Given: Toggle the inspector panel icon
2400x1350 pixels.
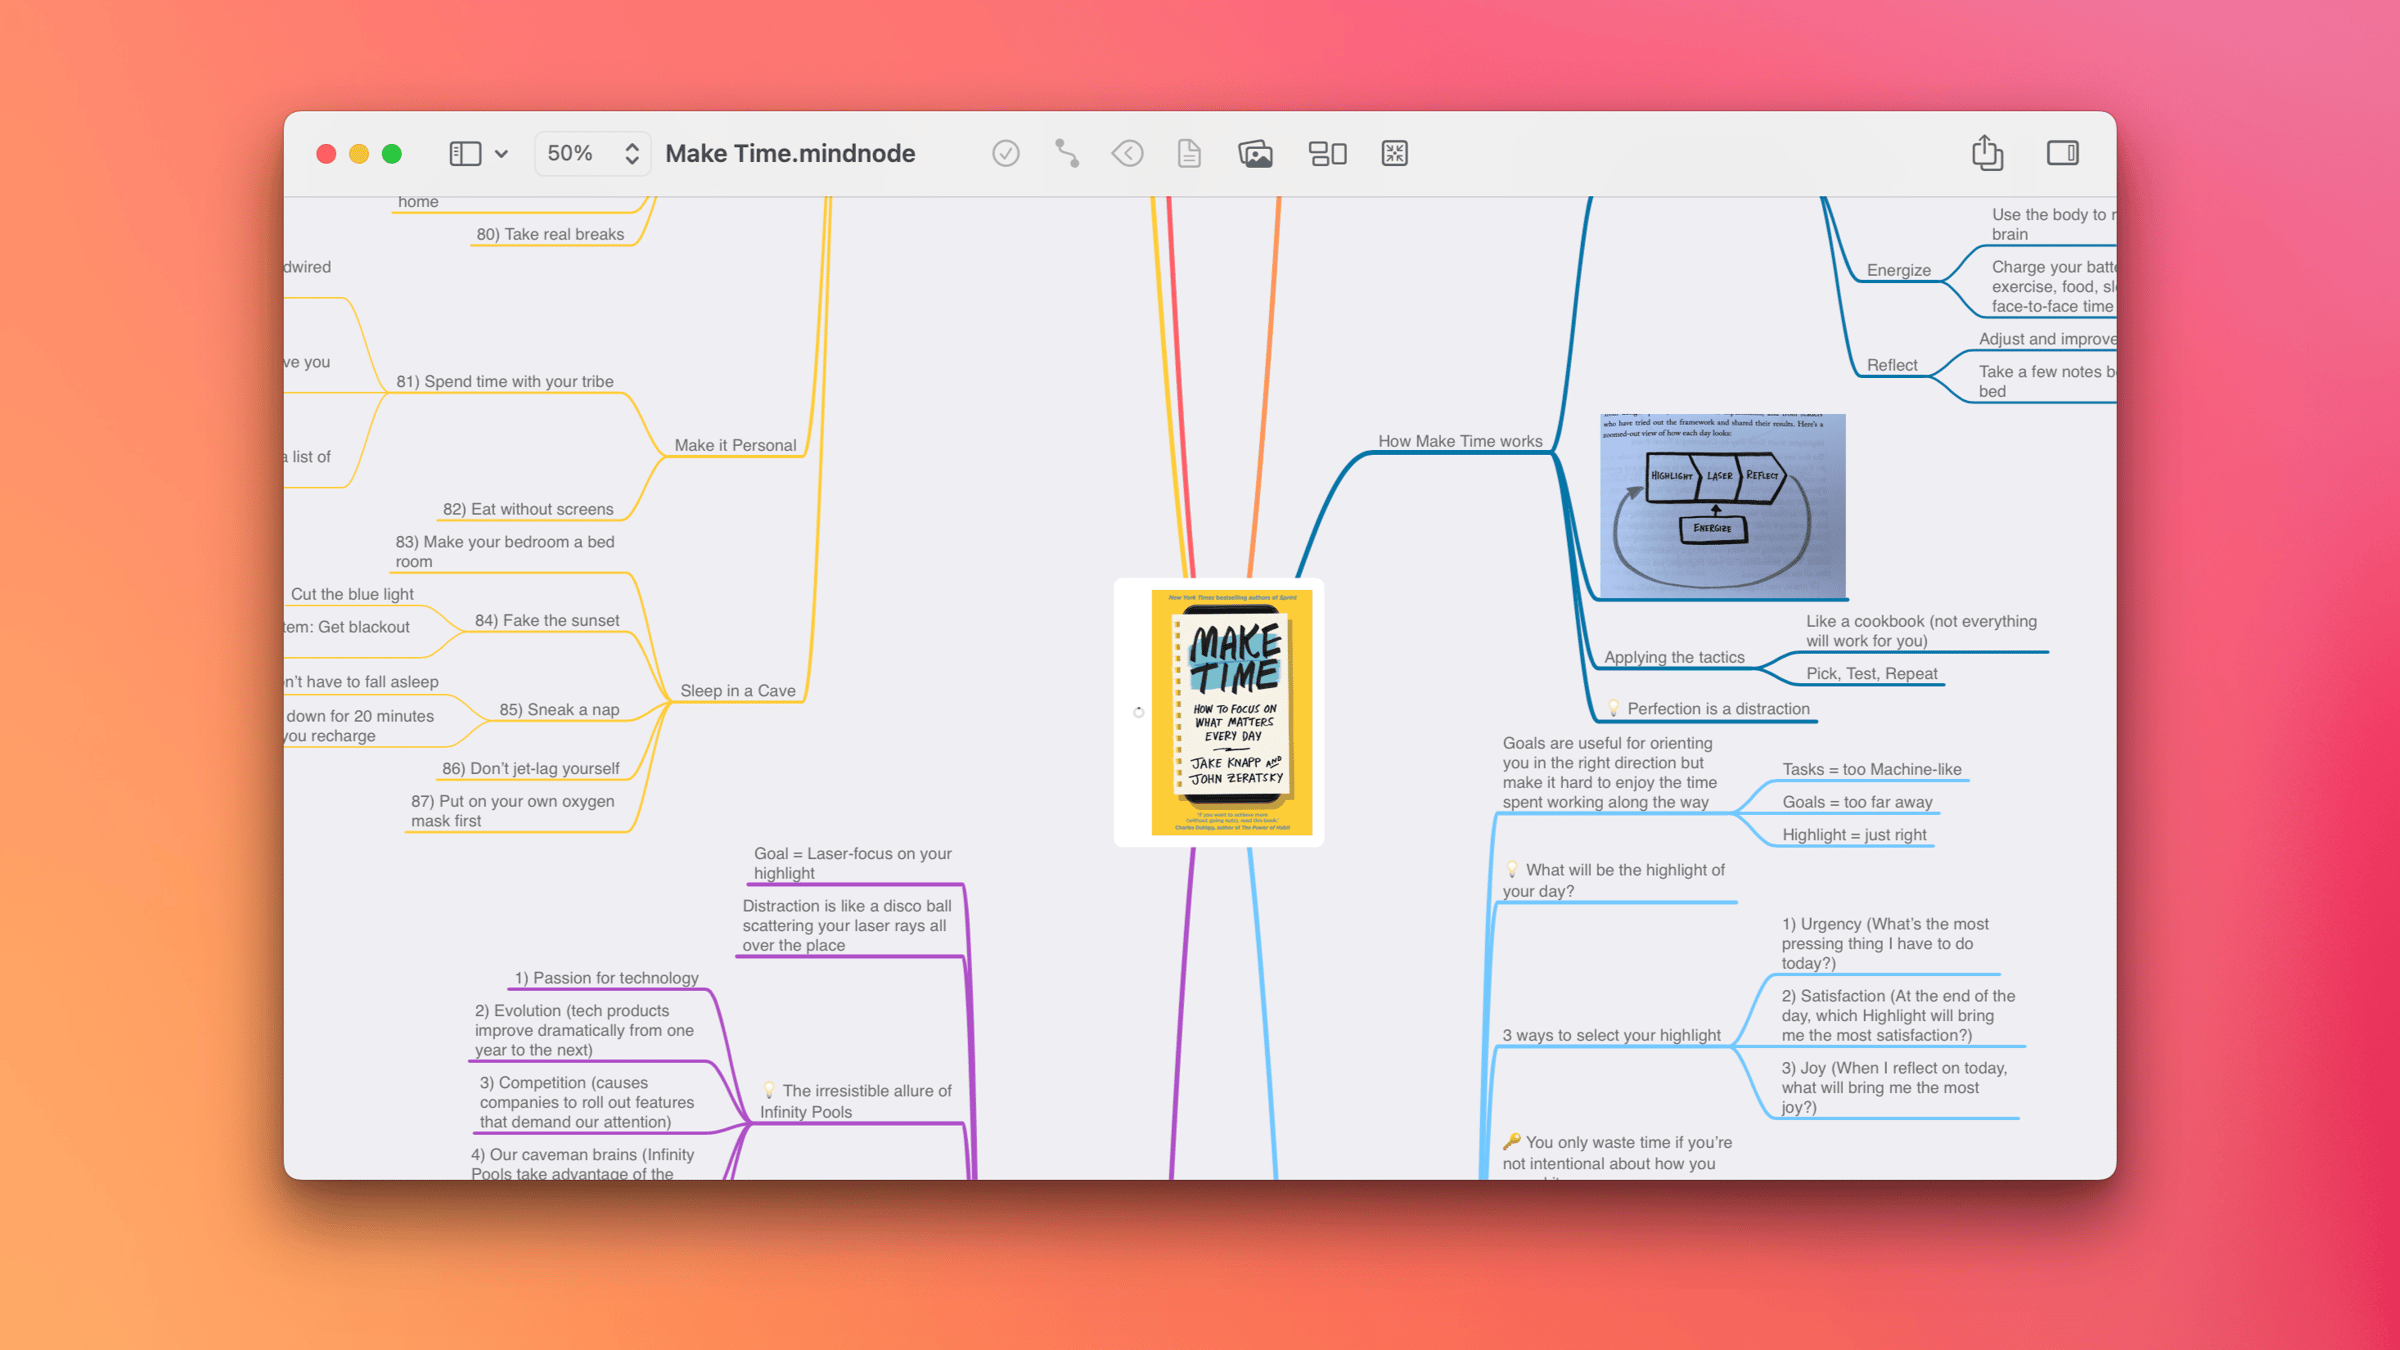Looking at the screenshot, I should [2062, 153].
